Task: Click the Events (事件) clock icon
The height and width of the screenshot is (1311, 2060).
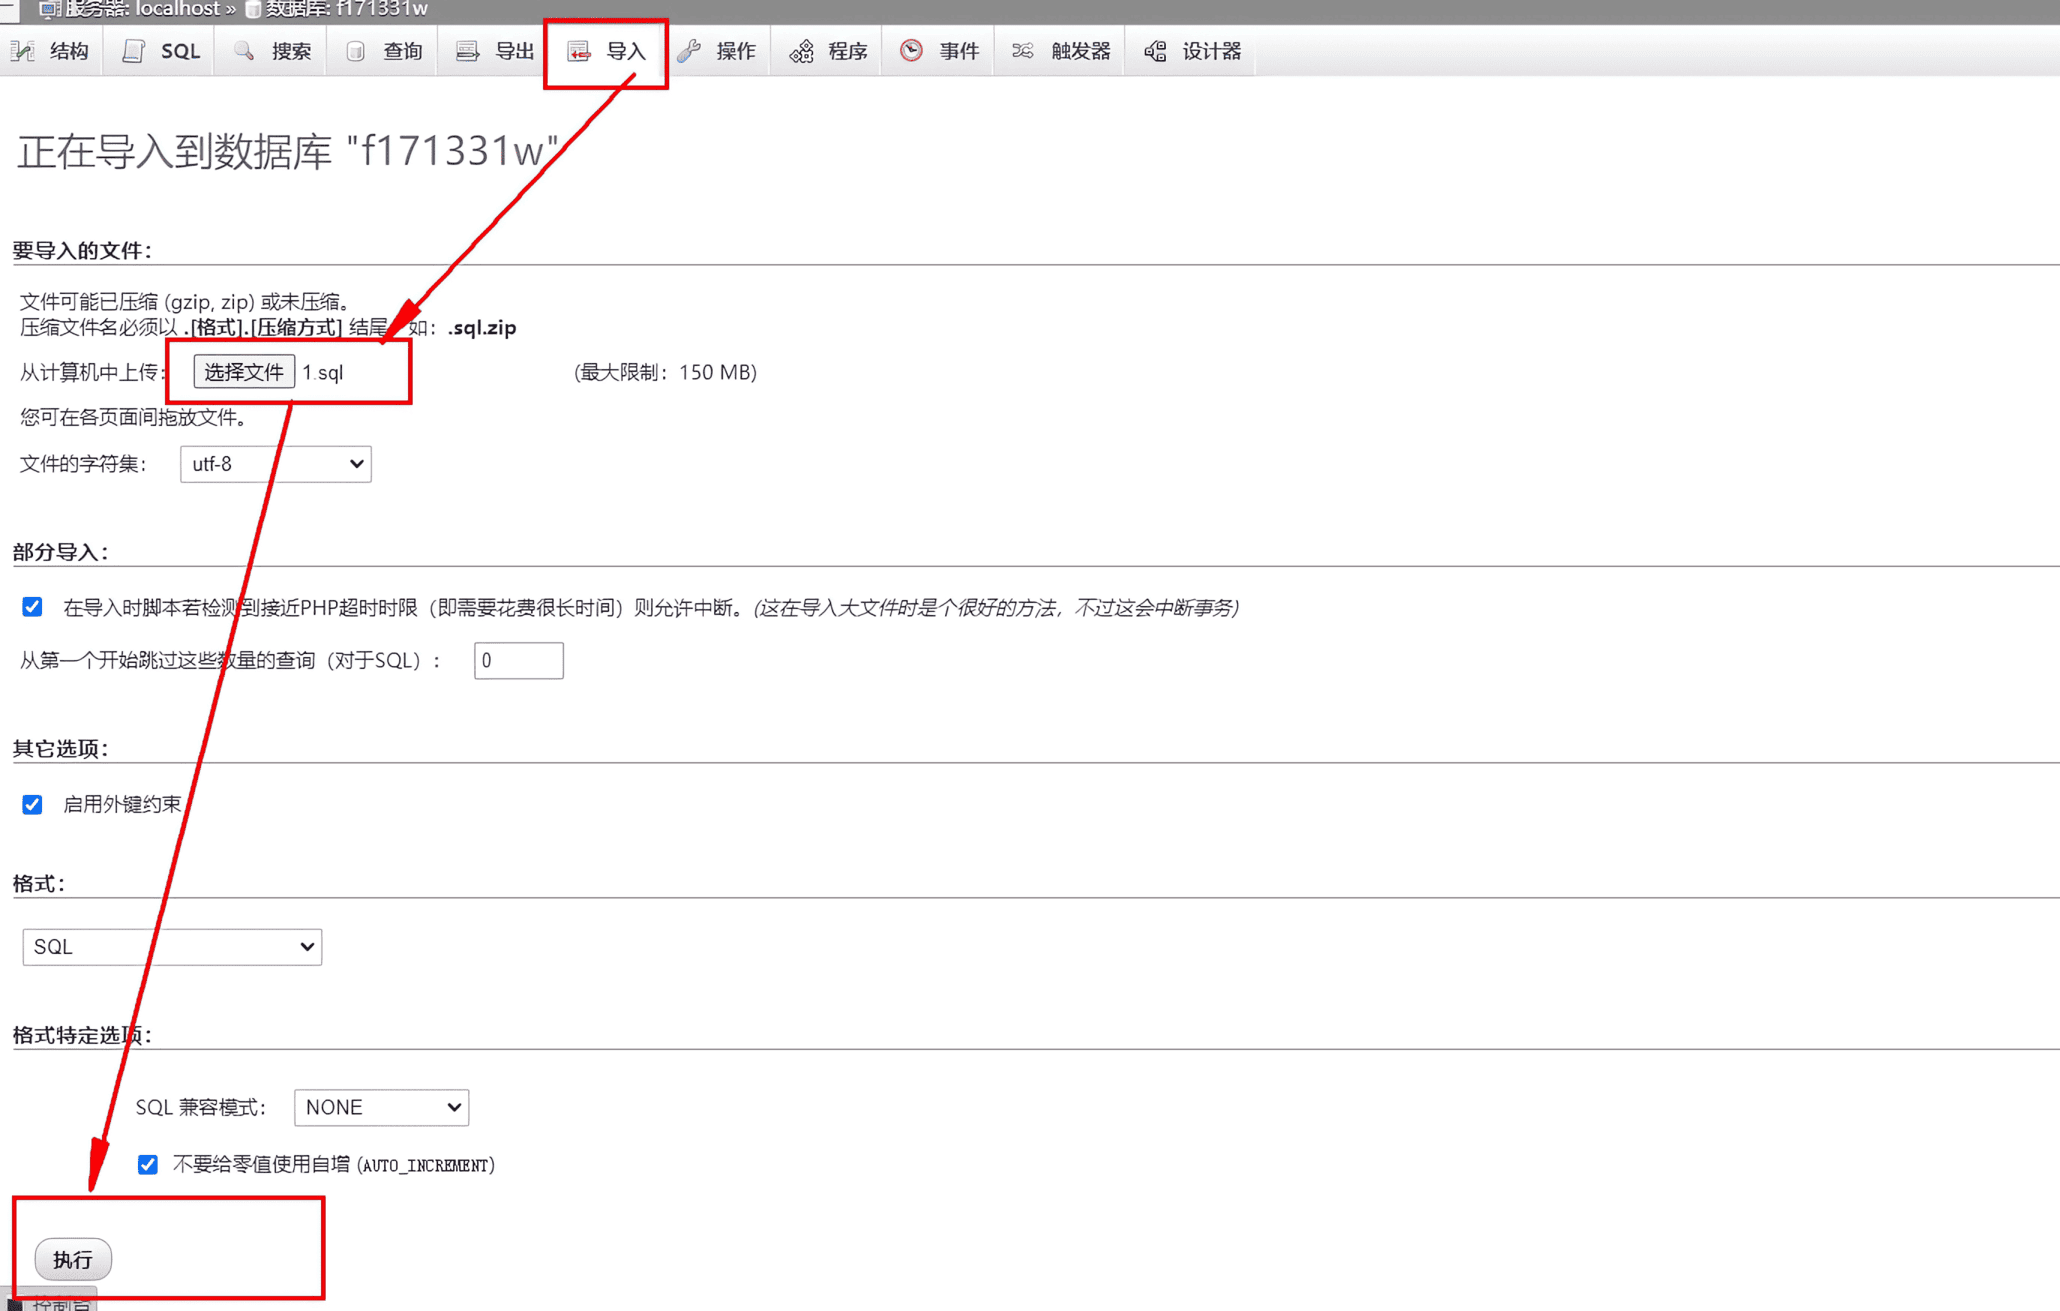Action: pos(911,51)
